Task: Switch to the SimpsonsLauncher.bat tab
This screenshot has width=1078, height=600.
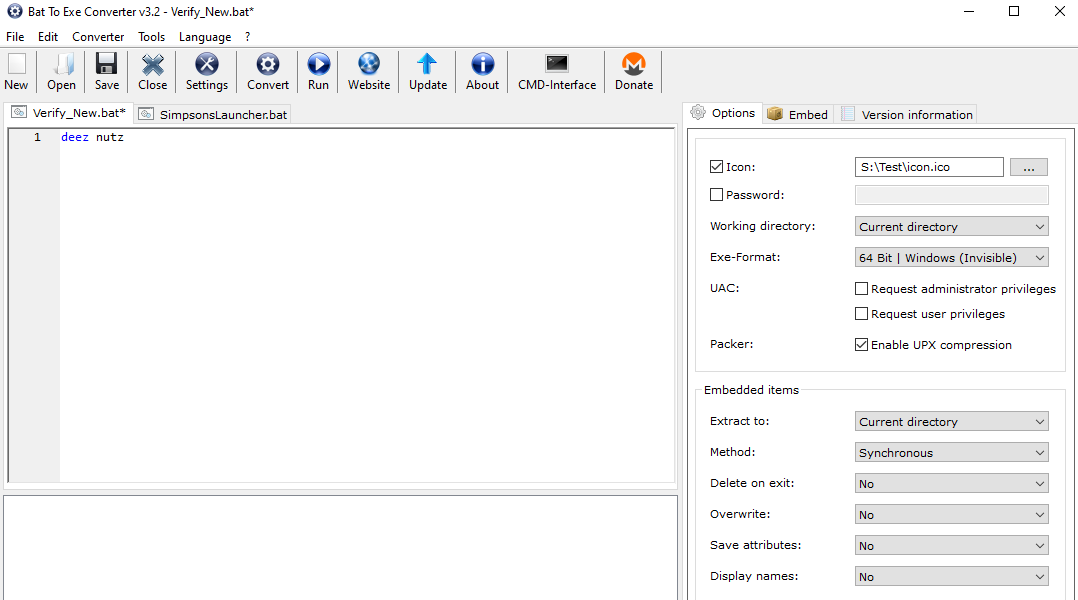Action: [213, 114]
